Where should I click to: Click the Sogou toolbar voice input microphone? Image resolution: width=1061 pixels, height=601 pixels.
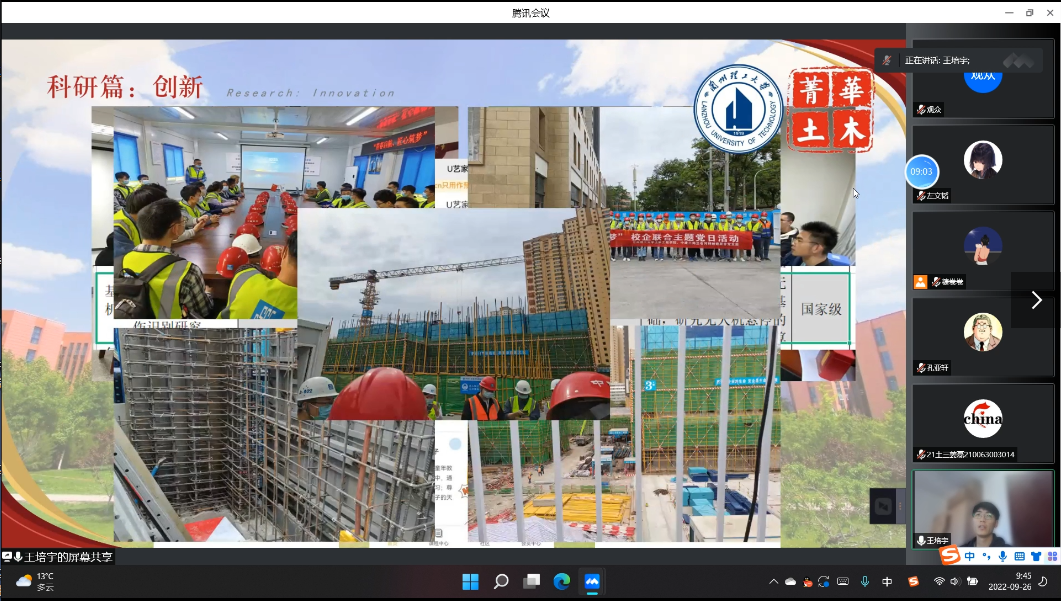click(x=1002, y=556)
